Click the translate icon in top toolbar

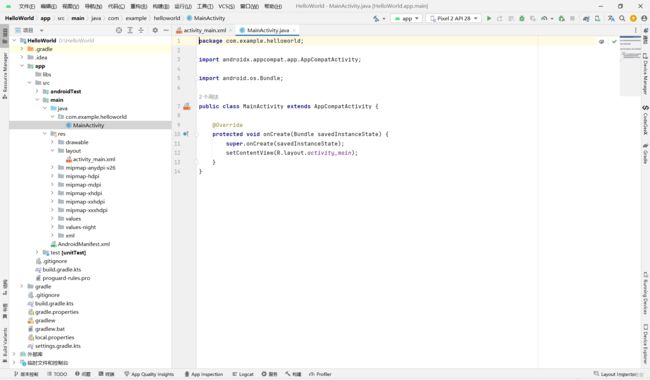(x=611, y=19)
